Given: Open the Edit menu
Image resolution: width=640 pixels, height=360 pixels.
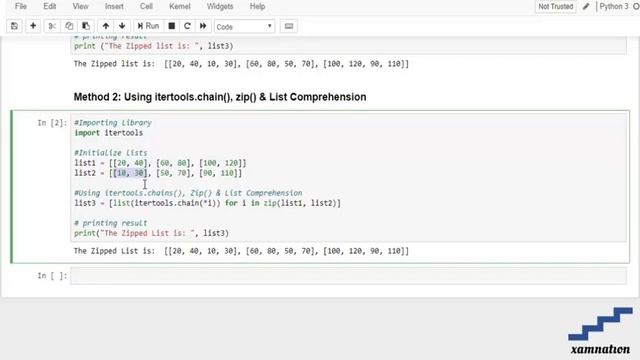Looking at the screenshot, I should [50, 7].
